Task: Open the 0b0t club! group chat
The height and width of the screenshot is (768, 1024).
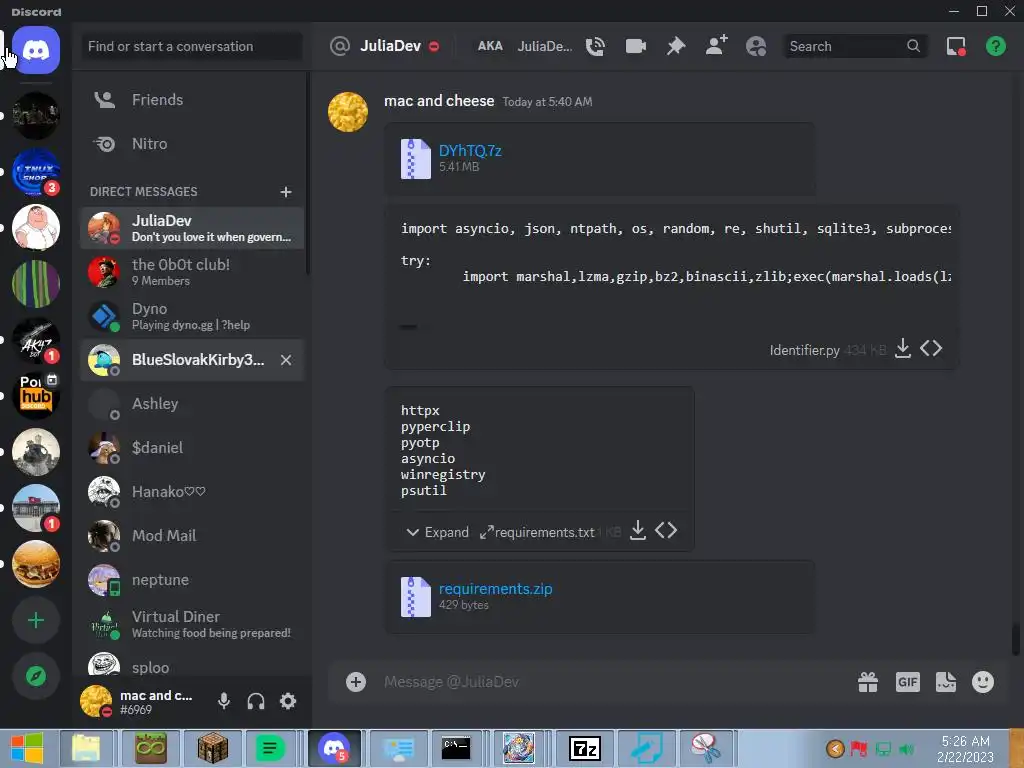Action: [x=192, y=272]
